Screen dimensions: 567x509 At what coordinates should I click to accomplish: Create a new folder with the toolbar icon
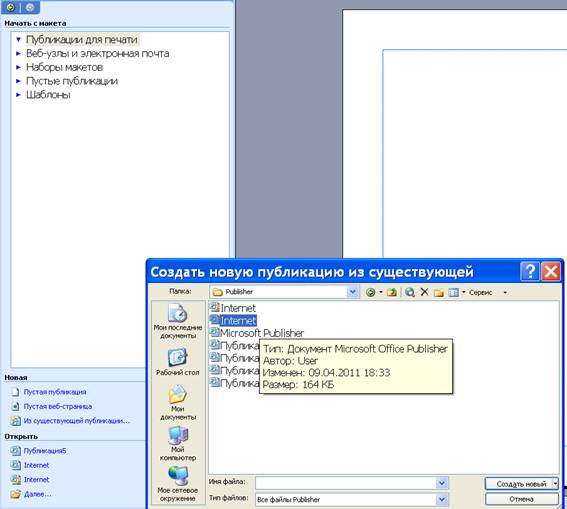(x=439, y=292)
